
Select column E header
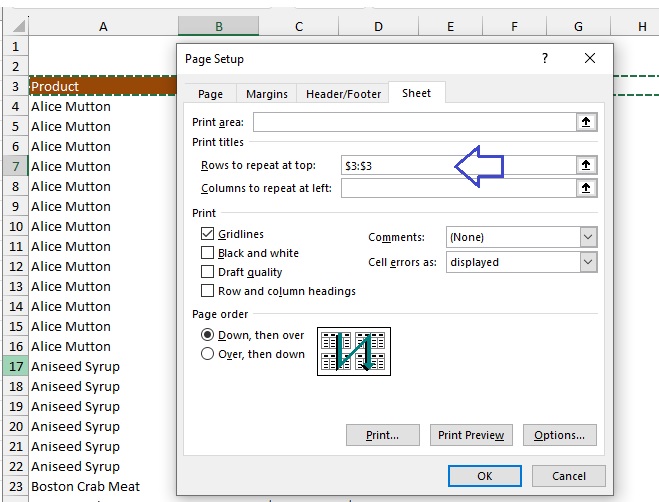(451, 26)
